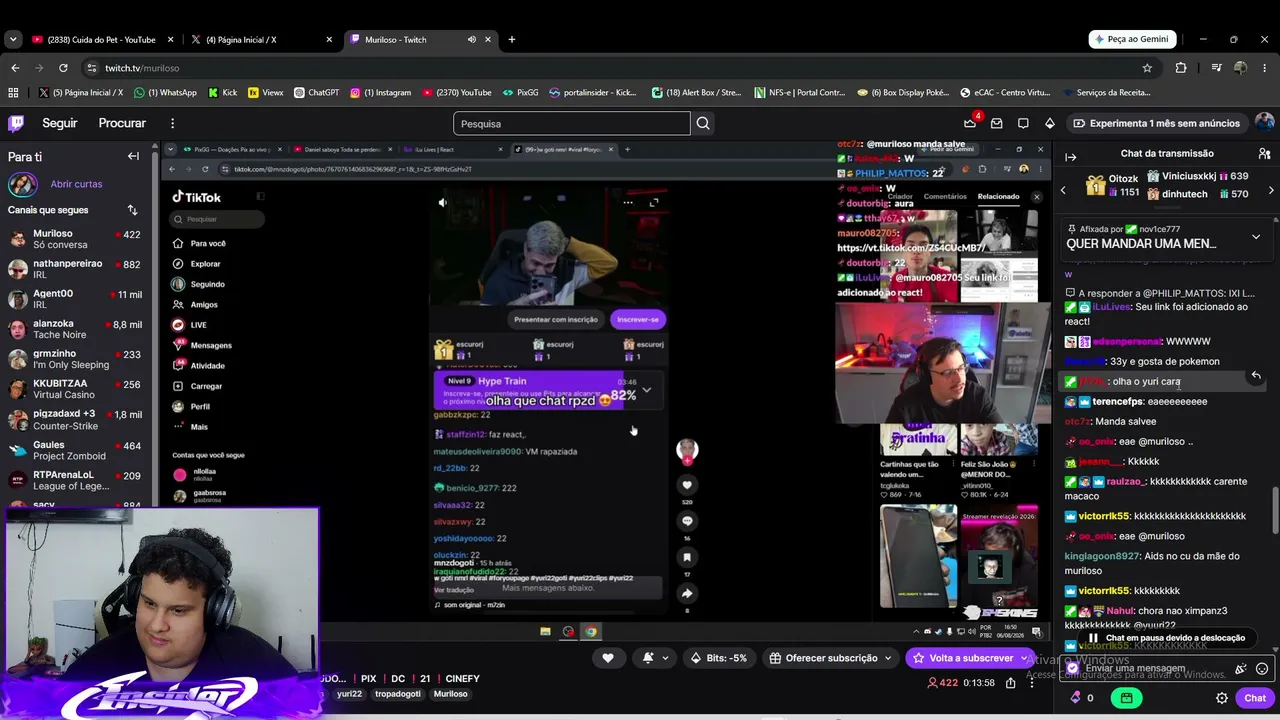View site information in address bar
The width and height of the screenshot is (1280, 720).
(x=92, y=68)
